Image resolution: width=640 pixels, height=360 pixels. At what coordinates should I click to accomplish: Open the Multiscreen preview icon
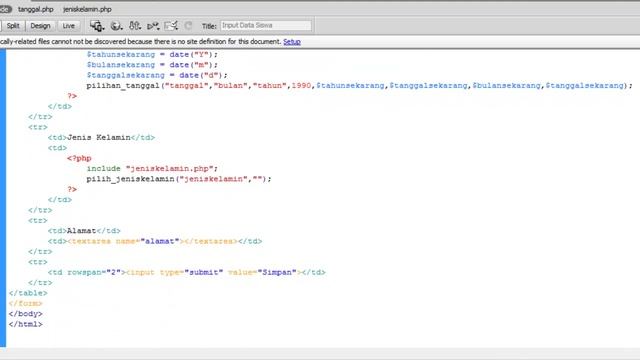click(97, 26)
